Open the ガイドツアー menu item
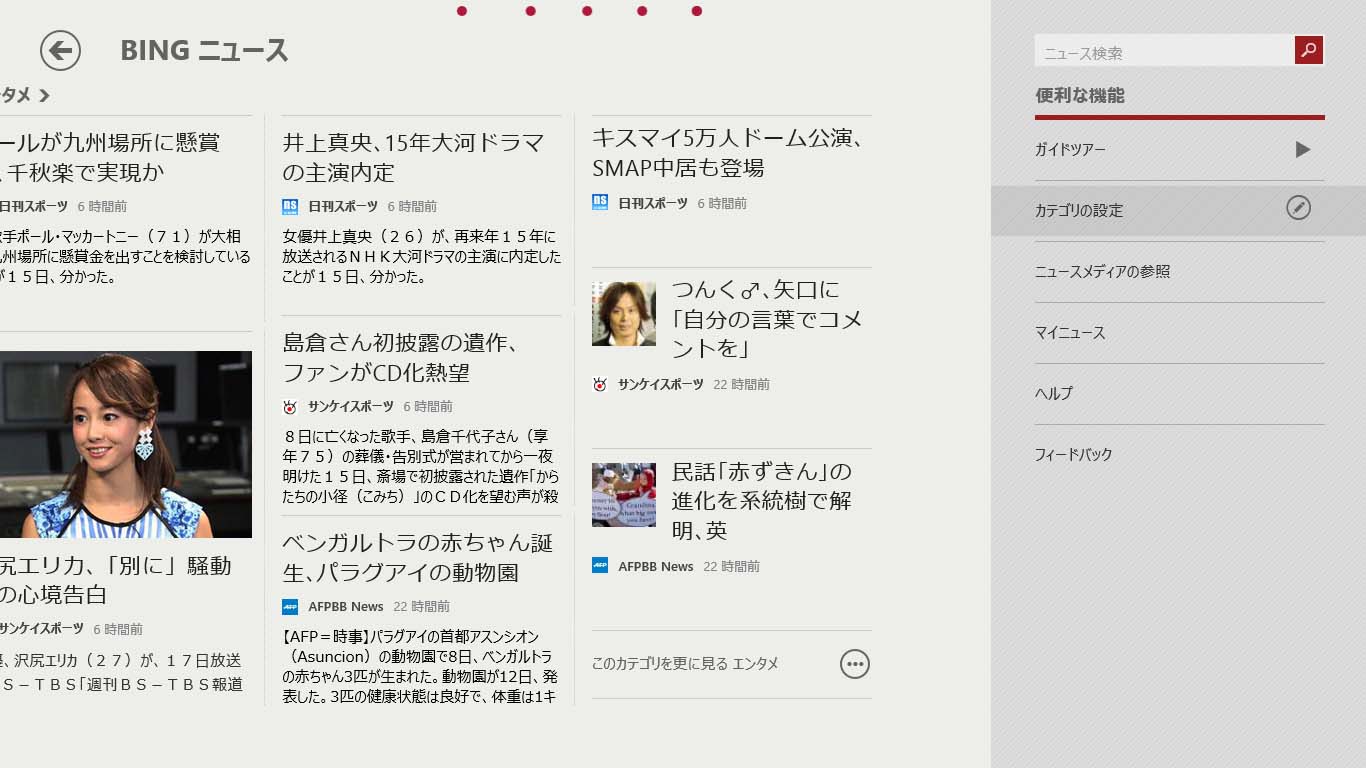The height and width of the screenshot is (768, 1366). tap(1179, 150)
